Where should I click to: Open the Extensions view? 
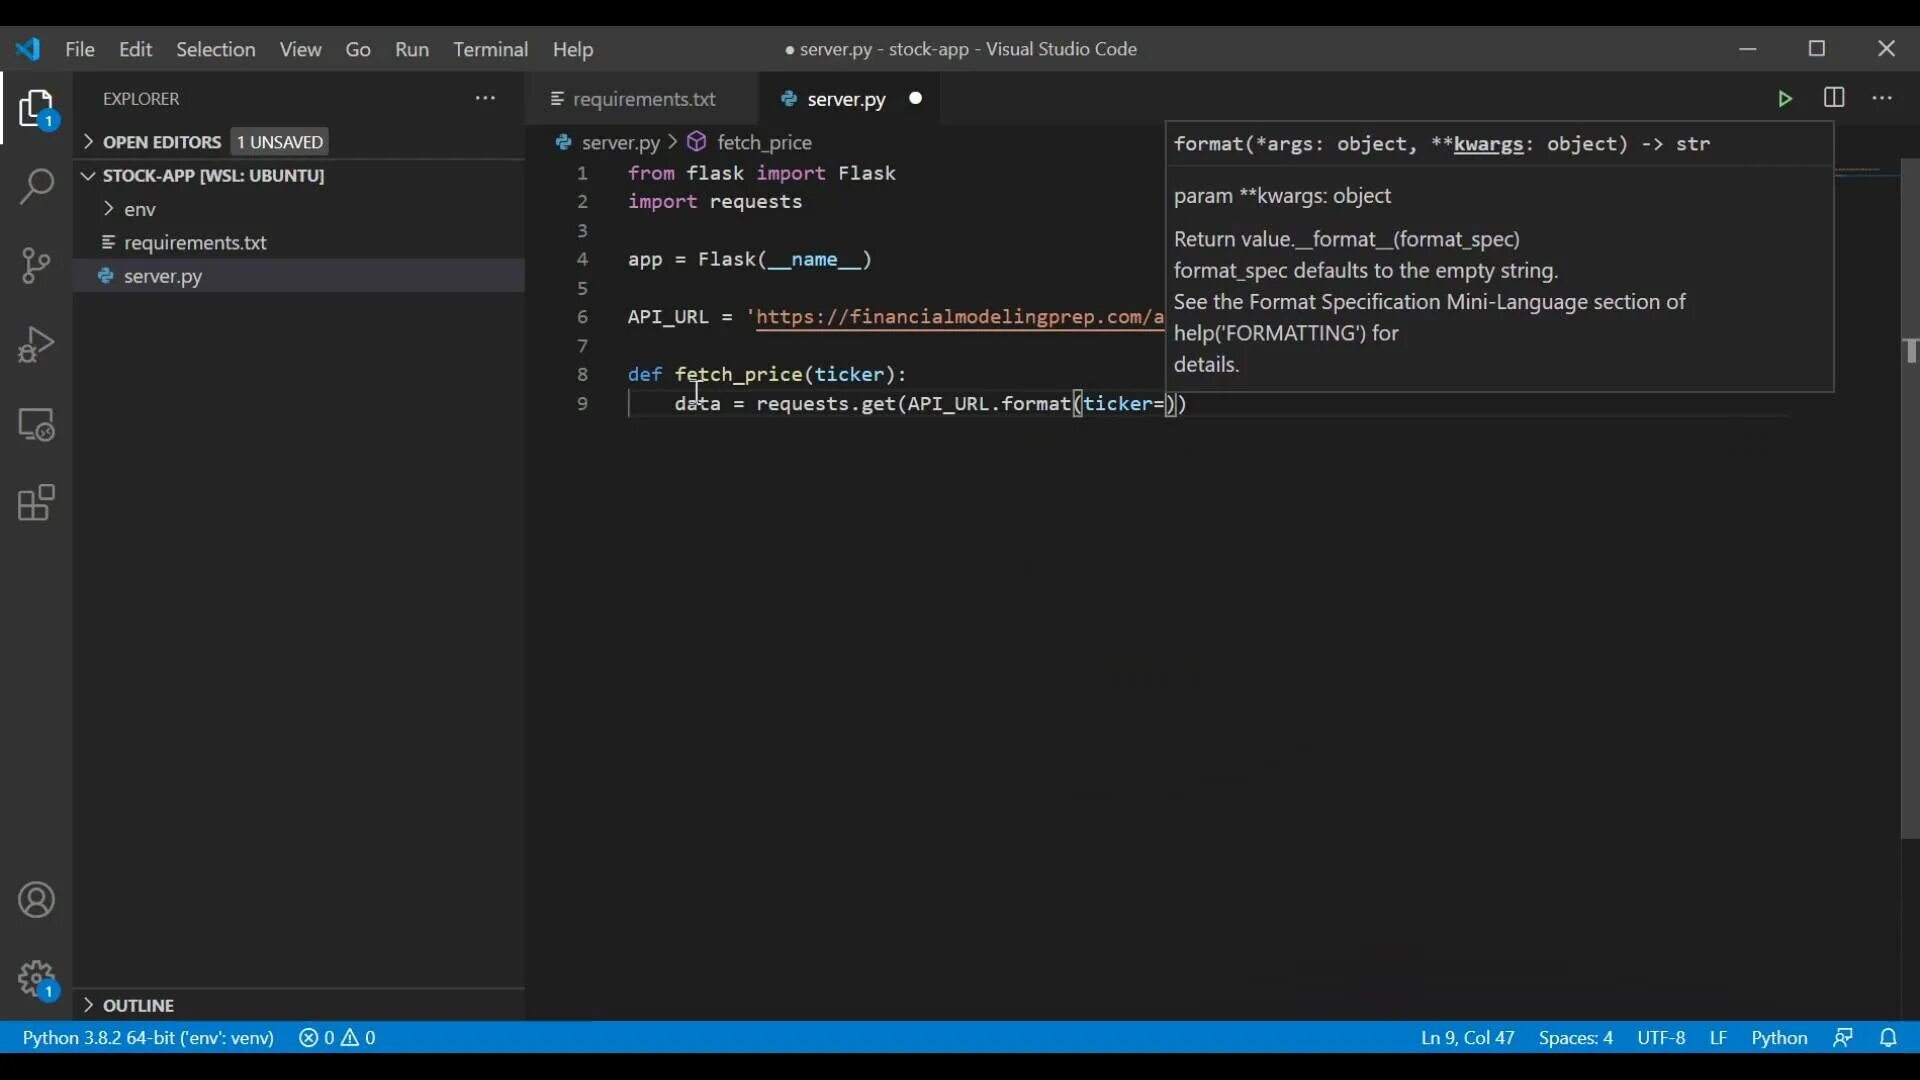tap(36, 503)
